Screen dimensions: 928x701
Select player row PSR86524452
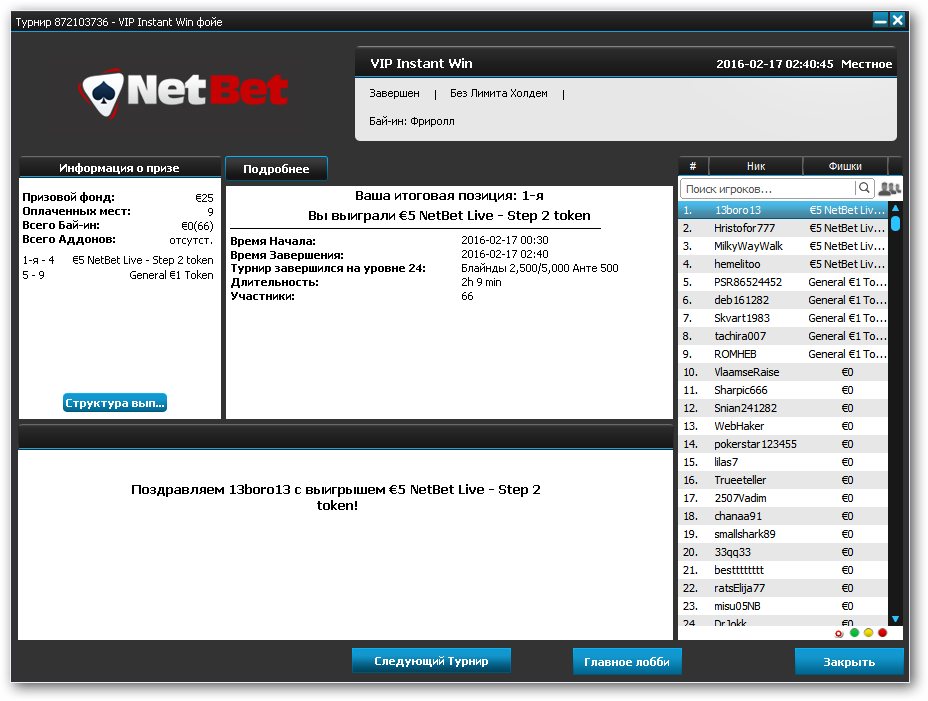pyautogui.click(x=783, y=282)
